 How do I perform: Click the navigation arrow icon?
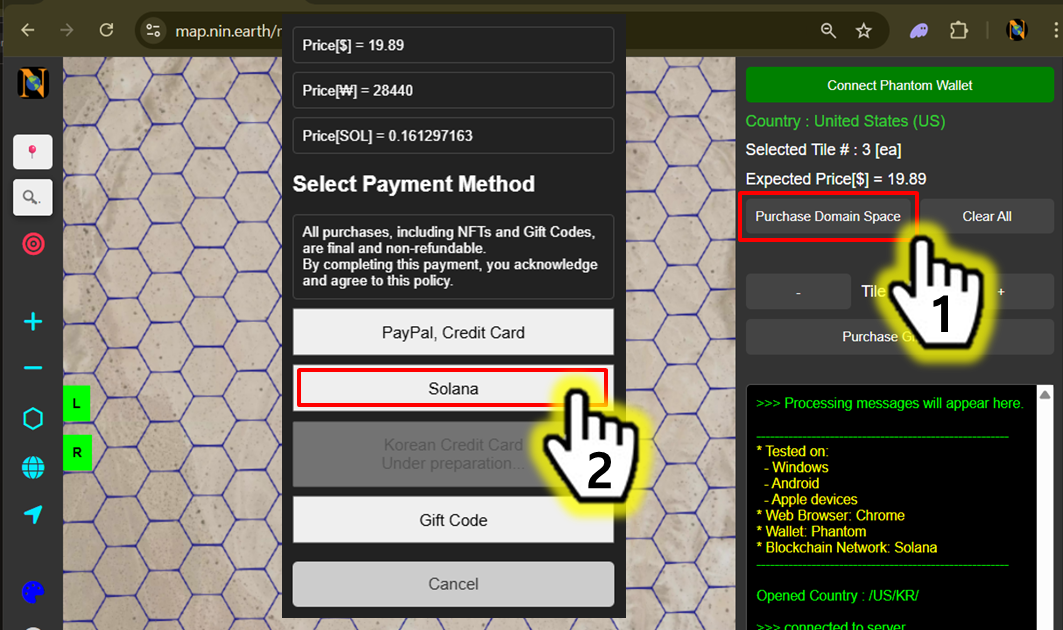(33, 514)
